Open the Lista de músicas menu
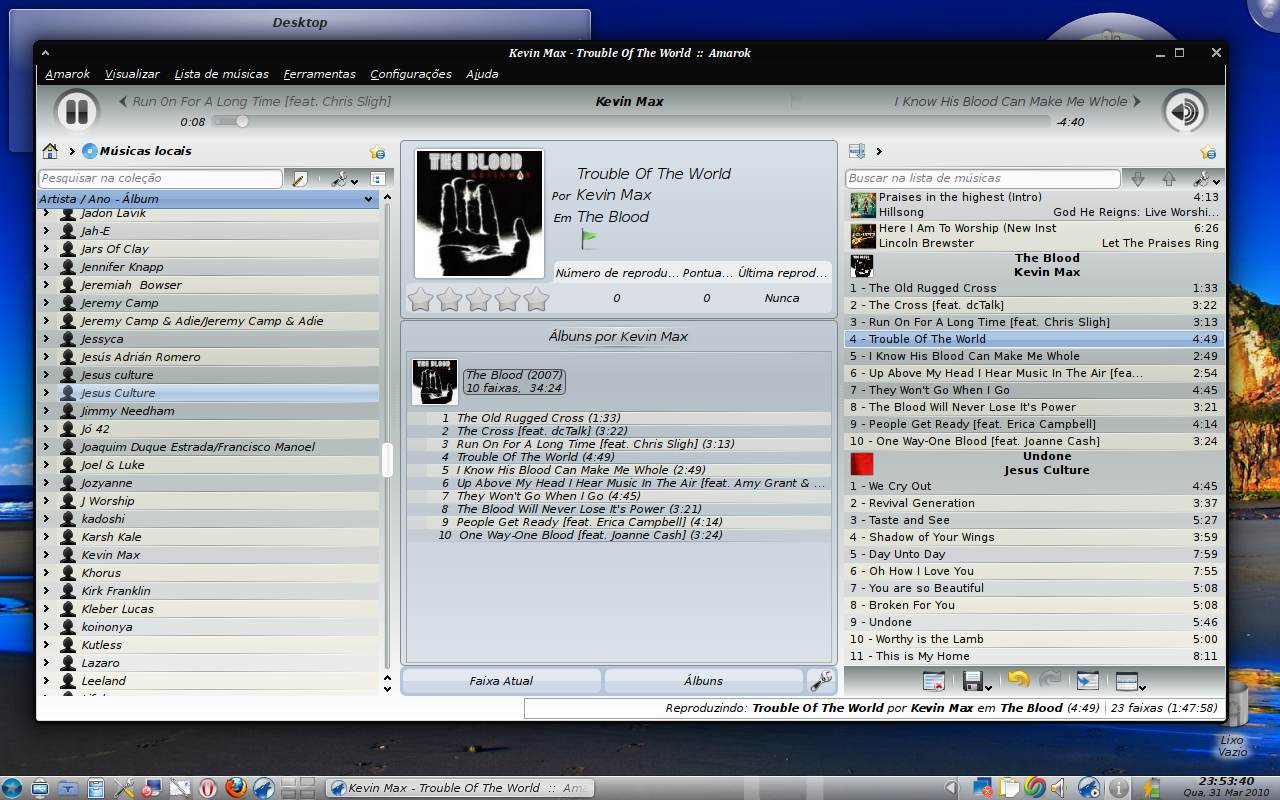This screenshot has height=800, width=1280. pyautogui.click(x=221, y=74)
